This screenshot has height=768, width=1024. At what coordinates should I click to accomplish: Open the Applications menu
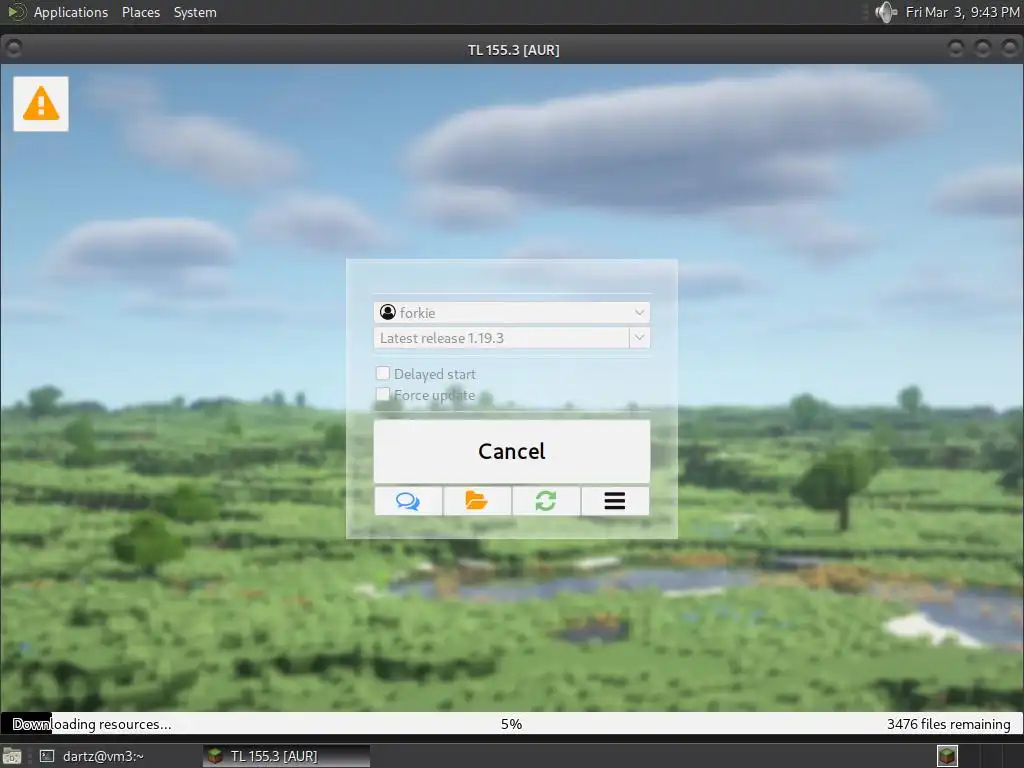(x=71, y=12)
